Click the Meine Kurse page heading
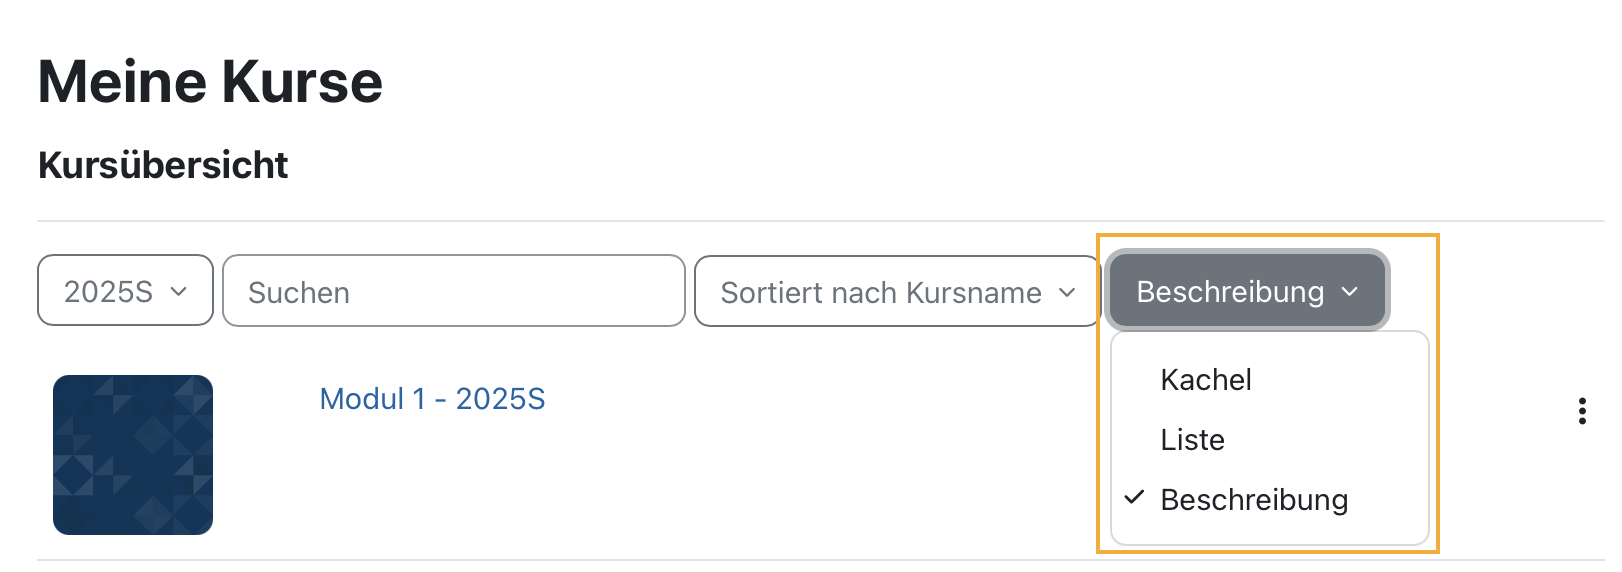This screenshot has width=1622, height=572. pos(210,82)
